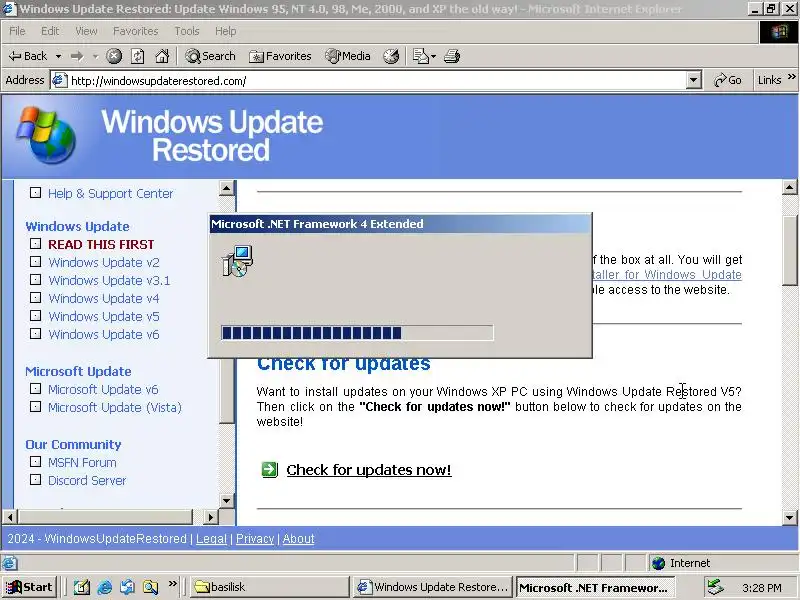Viewport: 800px width, 600px height.
Task: Click the network tray icon
Action: (x=715, y=587)
